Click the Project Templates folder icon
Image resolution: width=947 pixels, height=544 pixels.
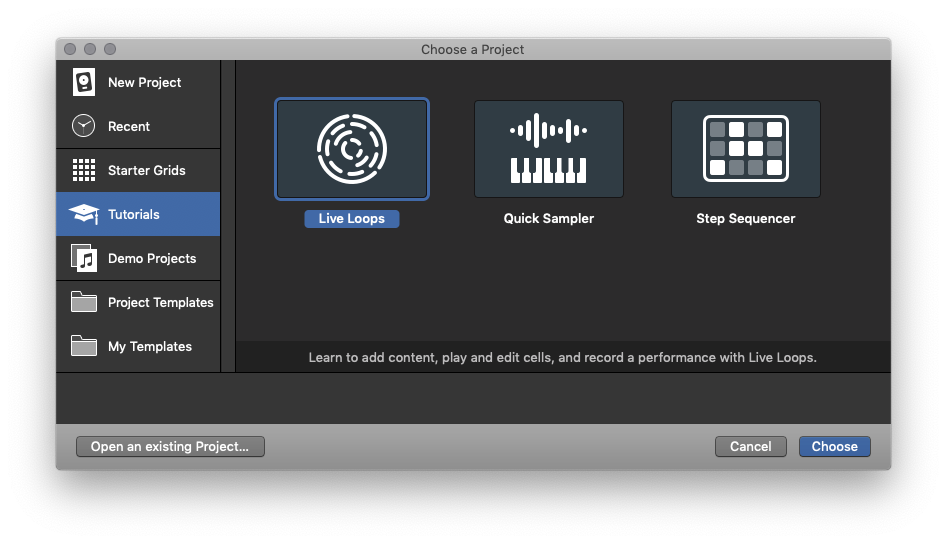pyautogui.click(x=84, y=302)
